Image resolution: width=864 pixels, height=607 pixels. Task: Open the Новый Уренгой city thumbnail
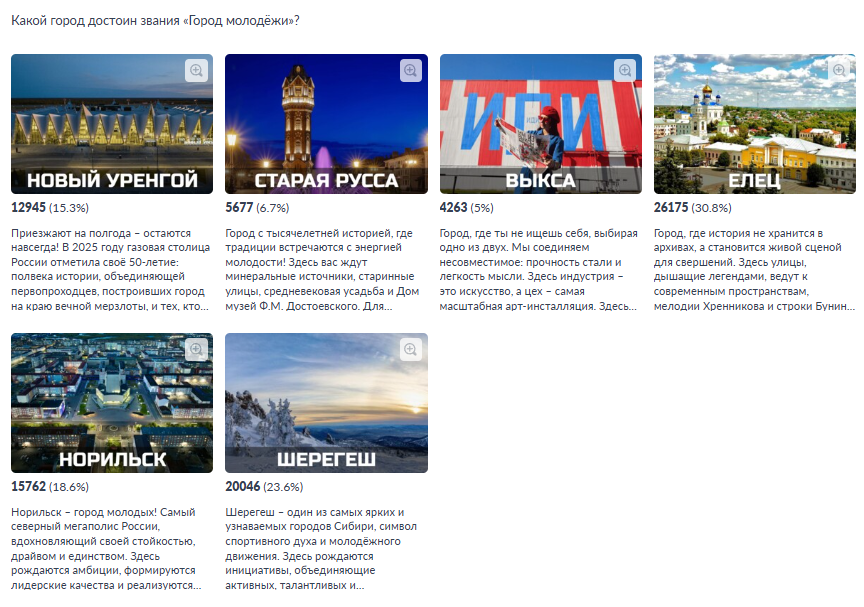[112, 124]
